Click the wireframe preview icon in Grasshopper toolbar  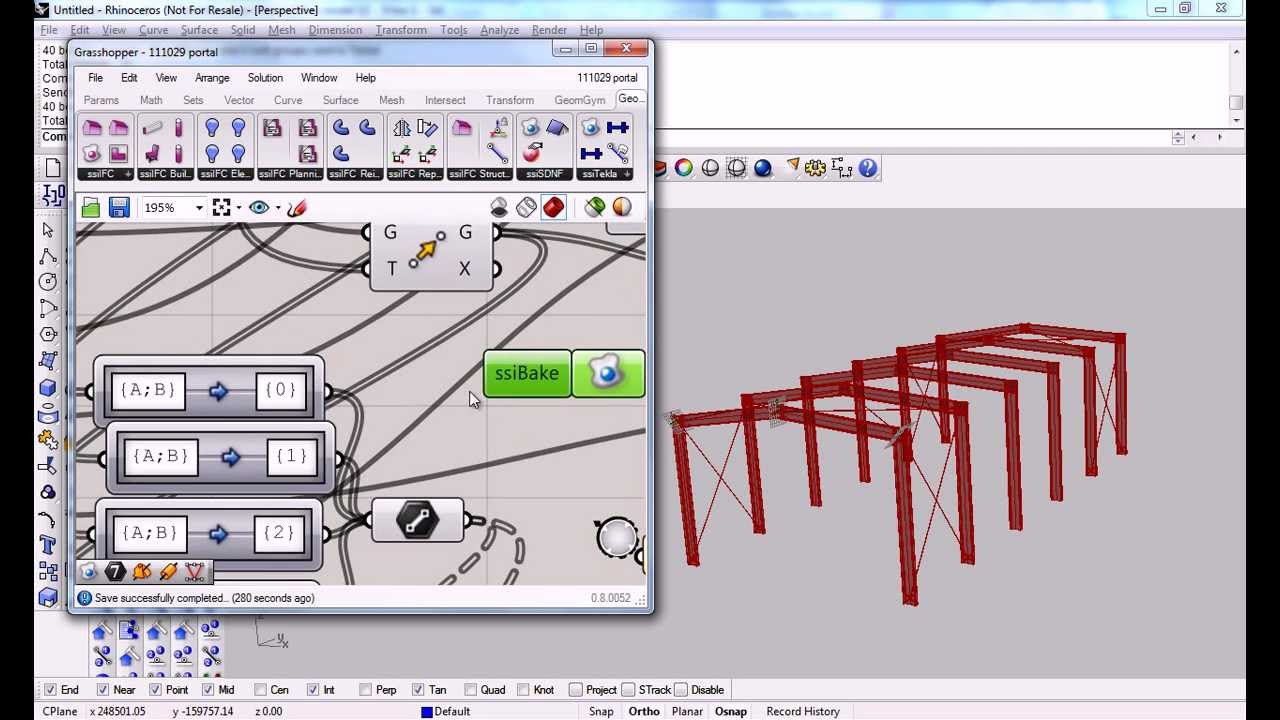(526, 207)
